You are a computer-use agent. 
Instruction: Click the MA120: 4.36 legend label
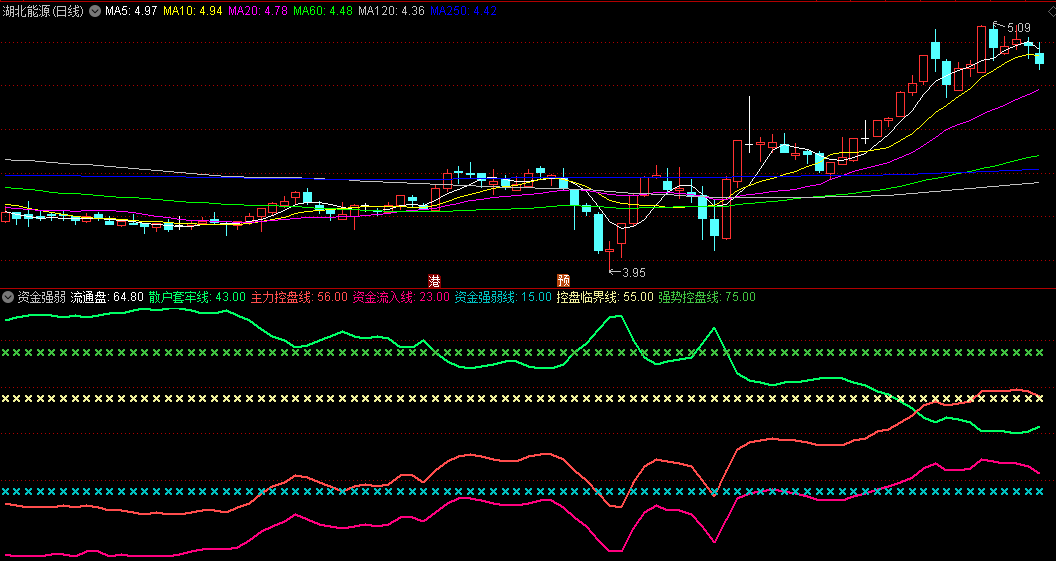[391, 11]
